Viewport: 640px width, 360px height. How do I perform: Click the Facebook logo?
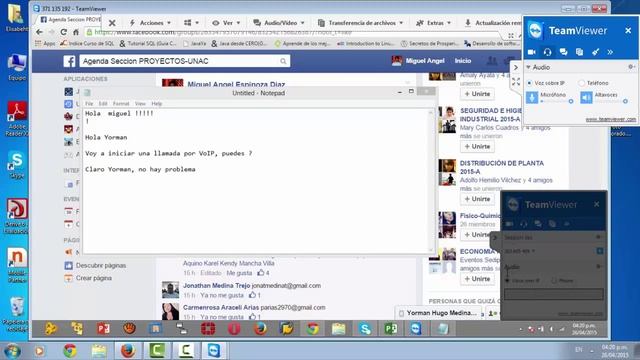pos(69,61)
